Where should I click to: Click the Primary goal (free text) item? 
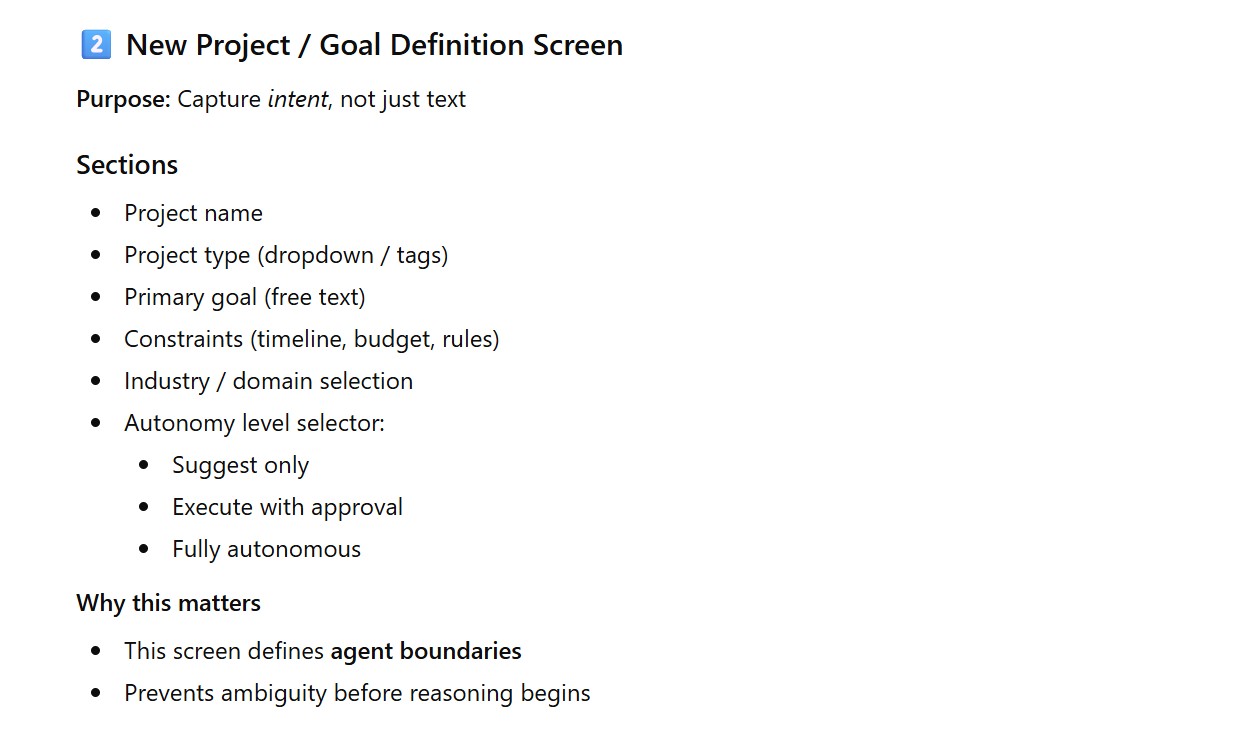(x=245, y=297)
